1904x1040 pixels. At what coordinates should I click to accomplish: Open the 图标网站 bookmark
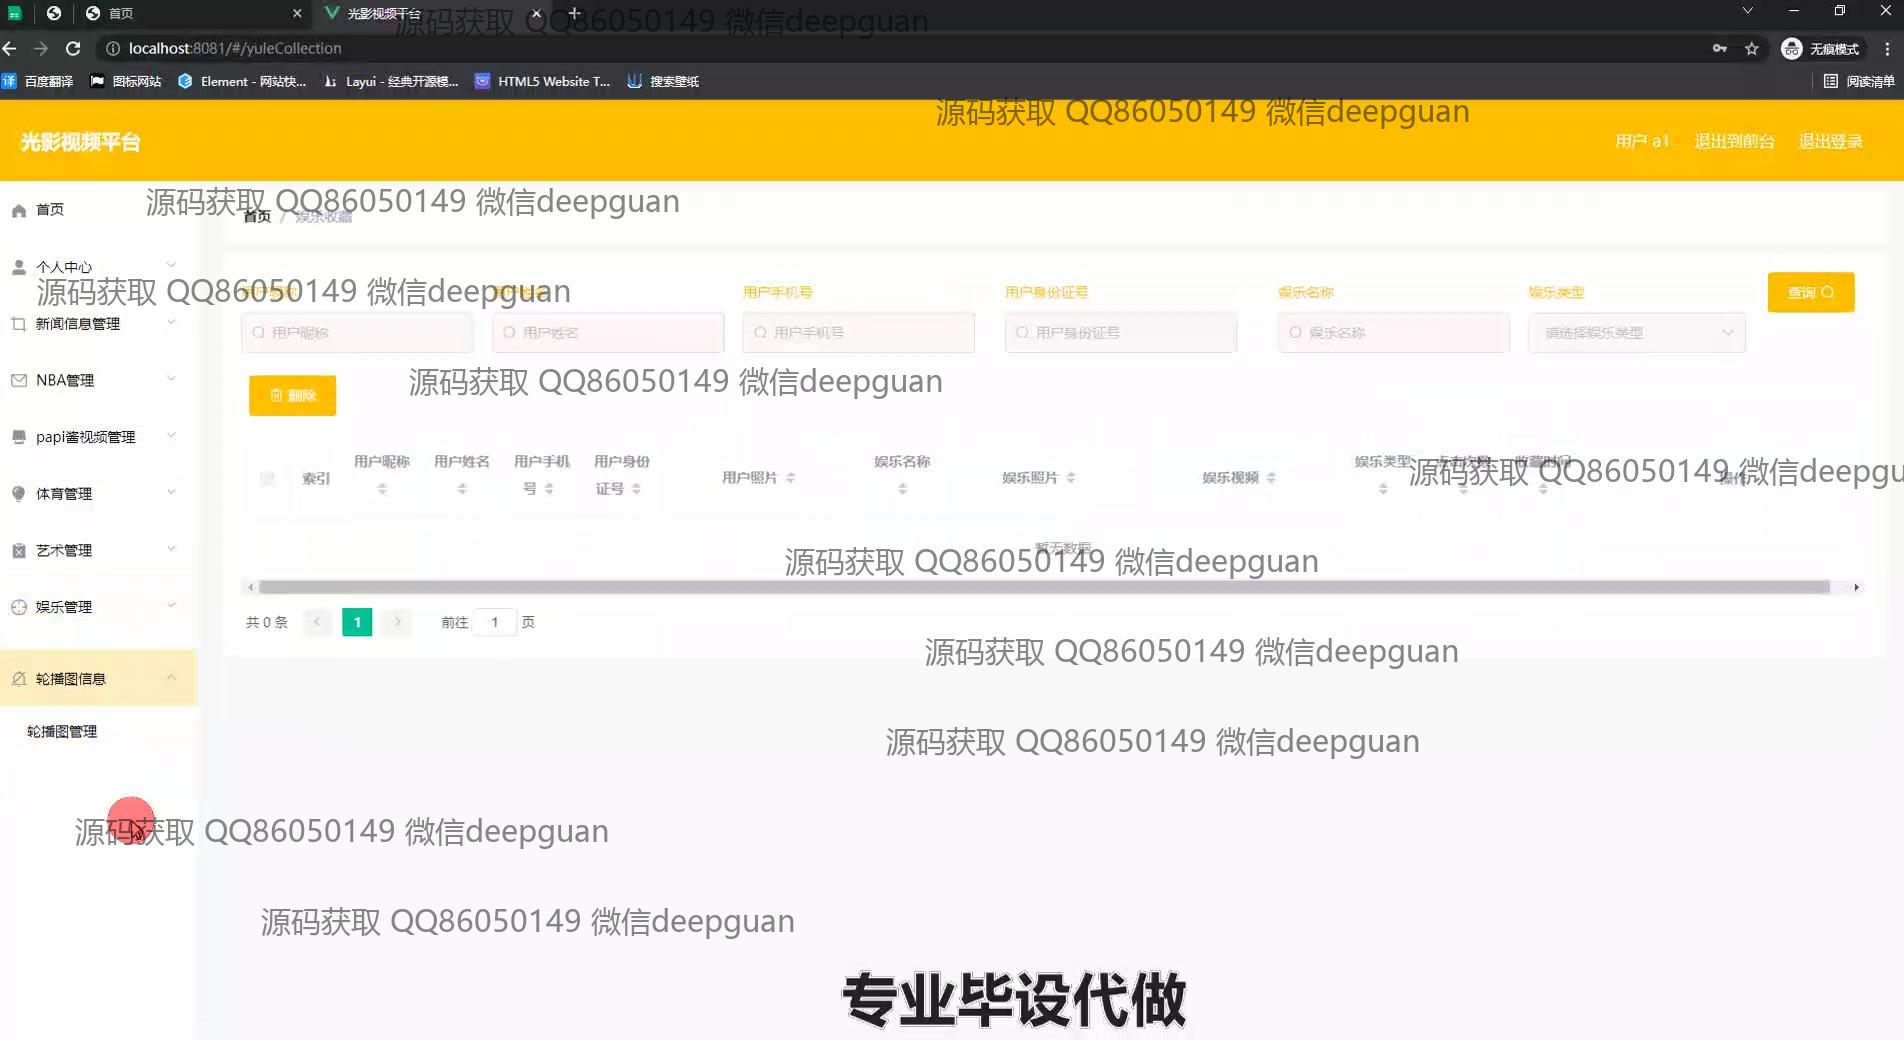coord(126,81)
